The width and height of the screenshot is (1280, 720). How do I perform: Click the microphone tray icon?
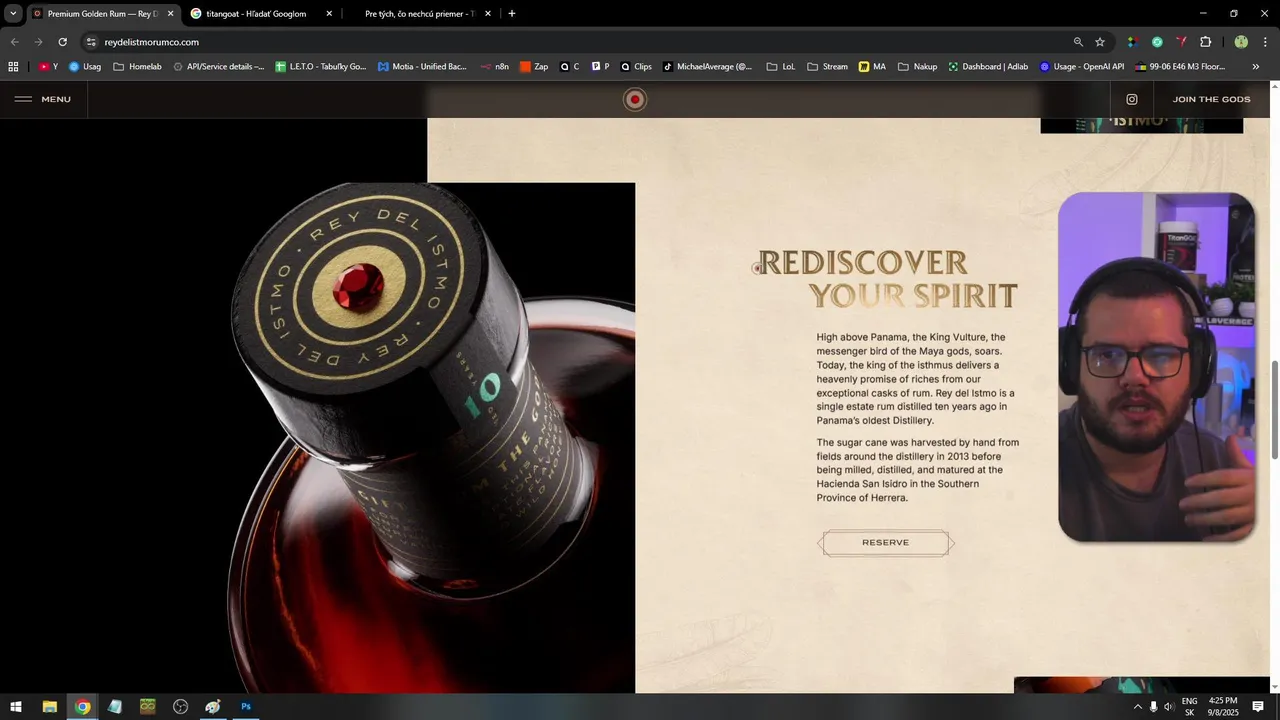[1153, 707]
